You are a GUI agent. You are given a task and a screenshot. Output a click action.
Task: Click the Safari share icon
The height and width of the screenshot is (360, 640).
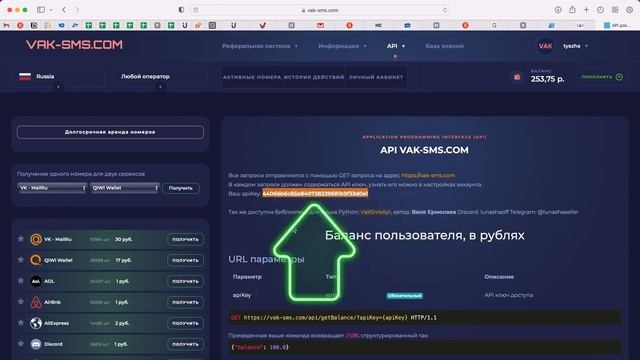572,10
